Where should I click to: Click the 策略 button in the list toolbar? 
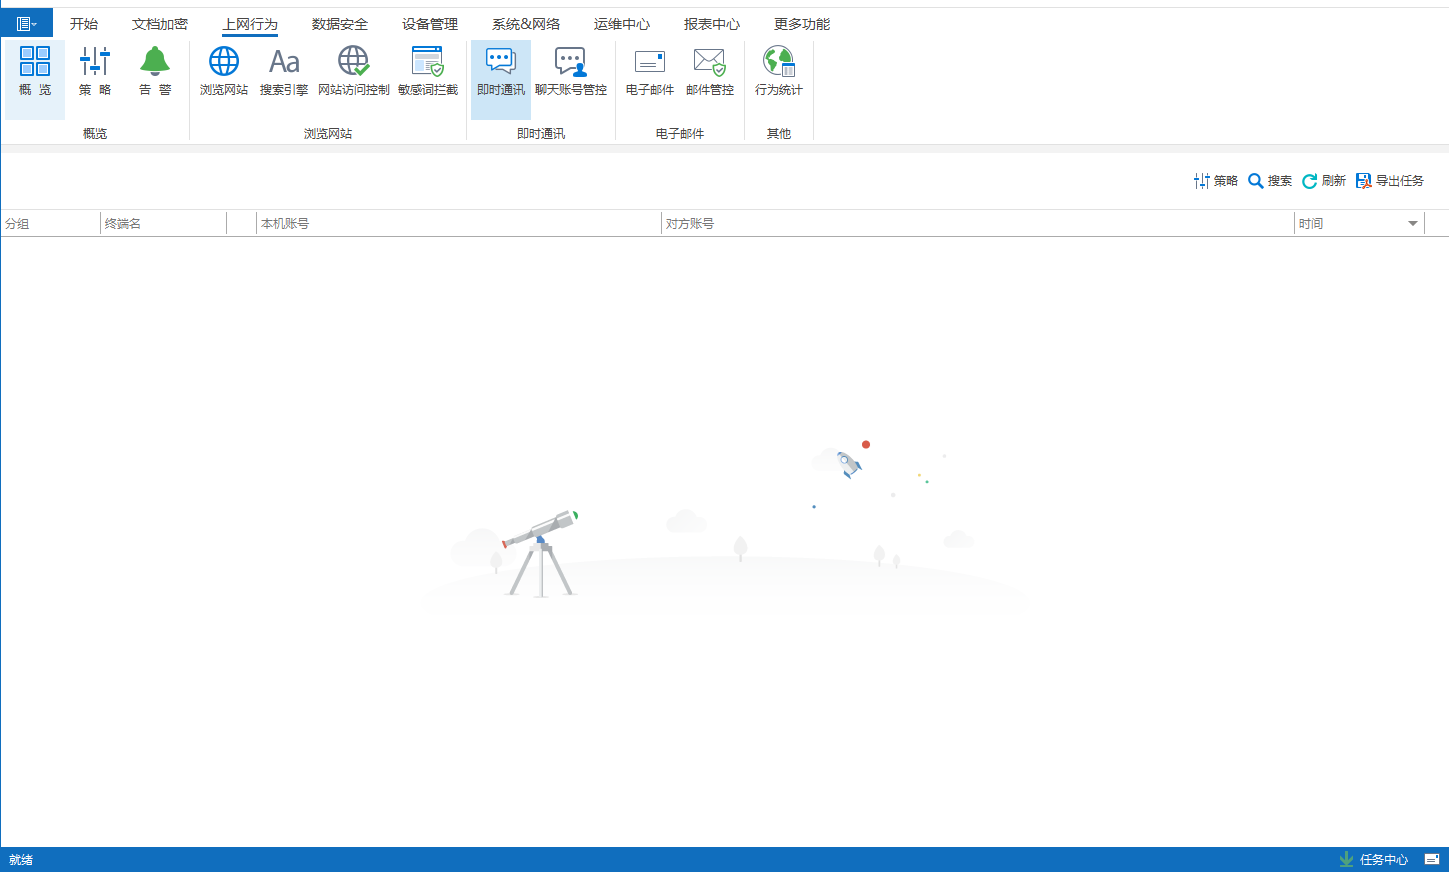pos(1216,181)
